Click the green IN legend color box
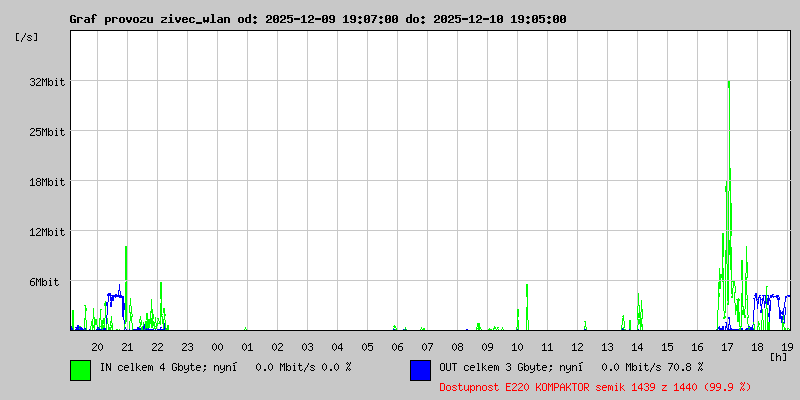Screen dimensions: 800x400 81,370
